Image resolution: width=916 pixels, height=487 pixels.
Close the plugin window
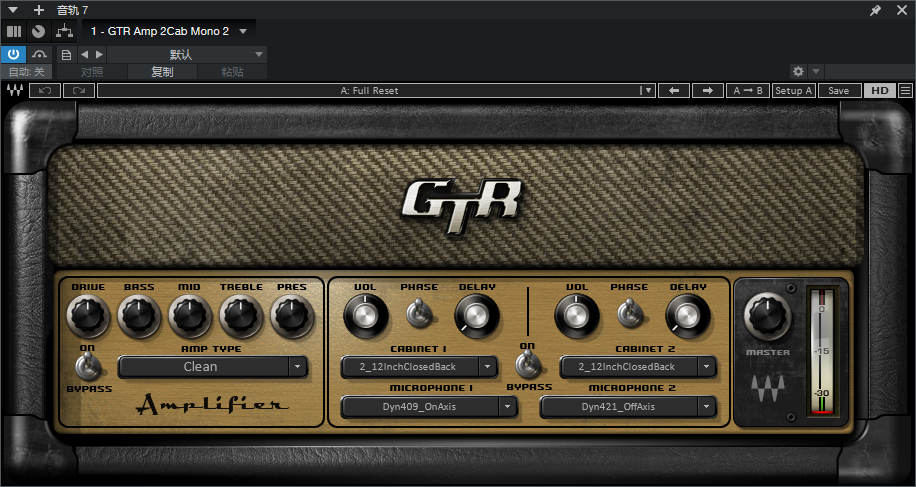(x=902, y=10)
